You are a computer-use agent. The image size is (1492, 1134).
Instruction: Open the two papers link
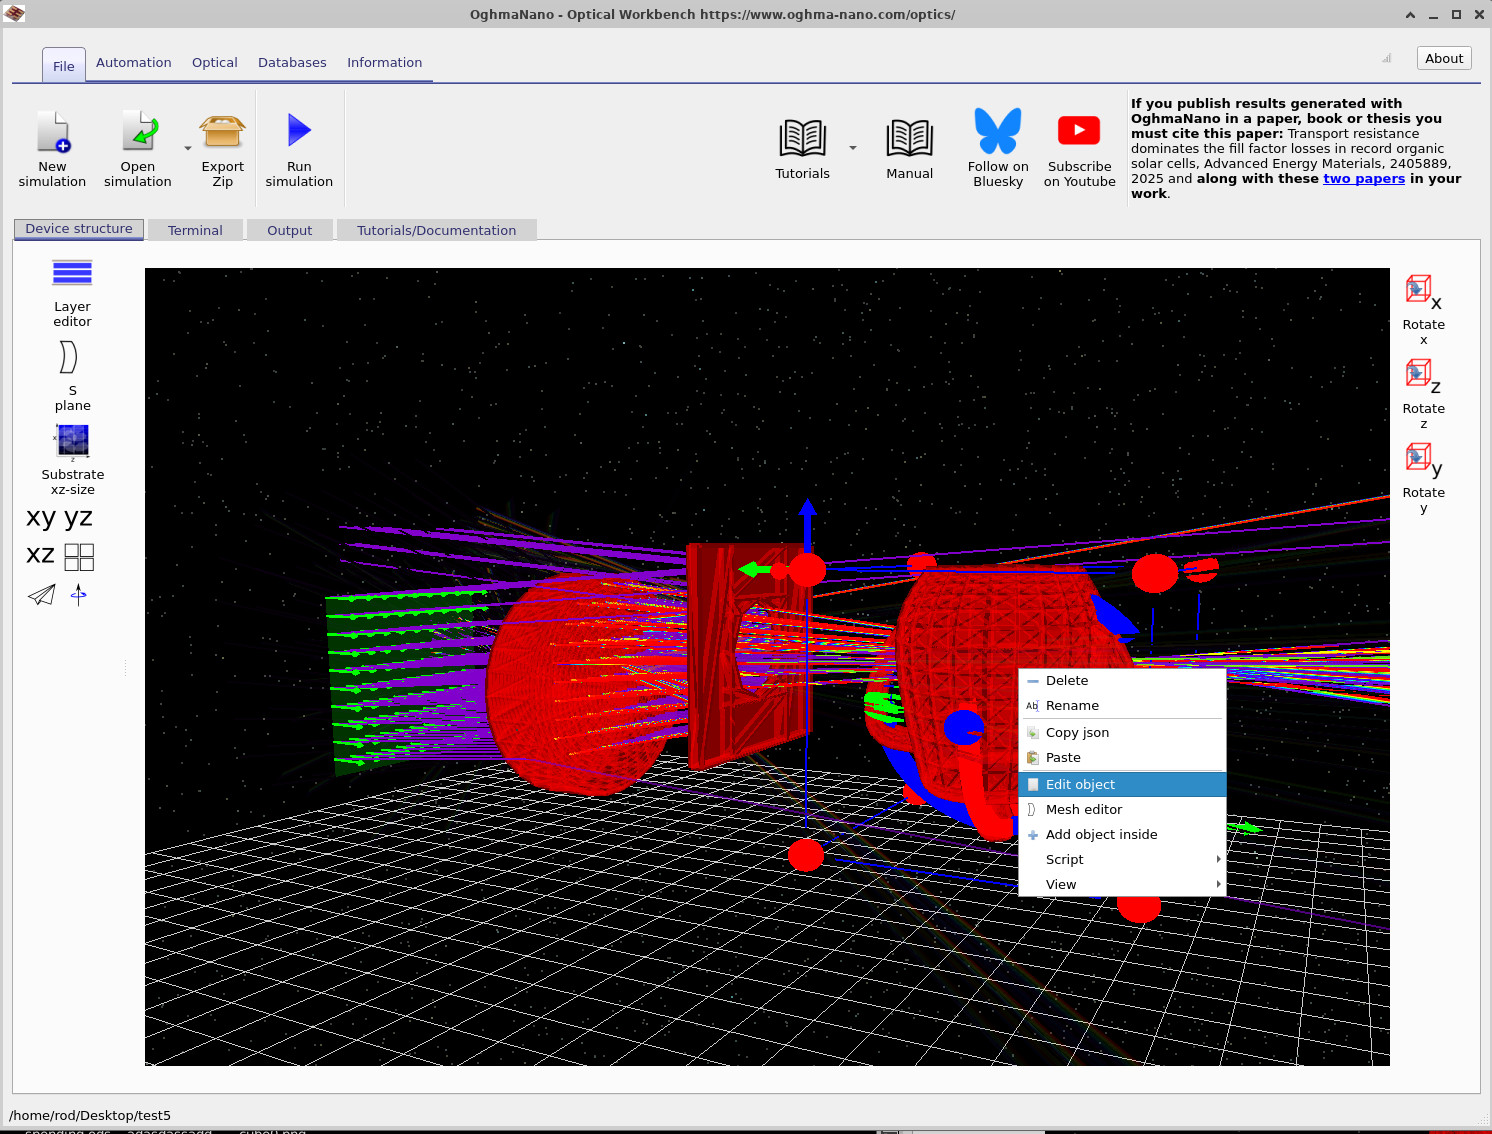tap(1364, 178)
